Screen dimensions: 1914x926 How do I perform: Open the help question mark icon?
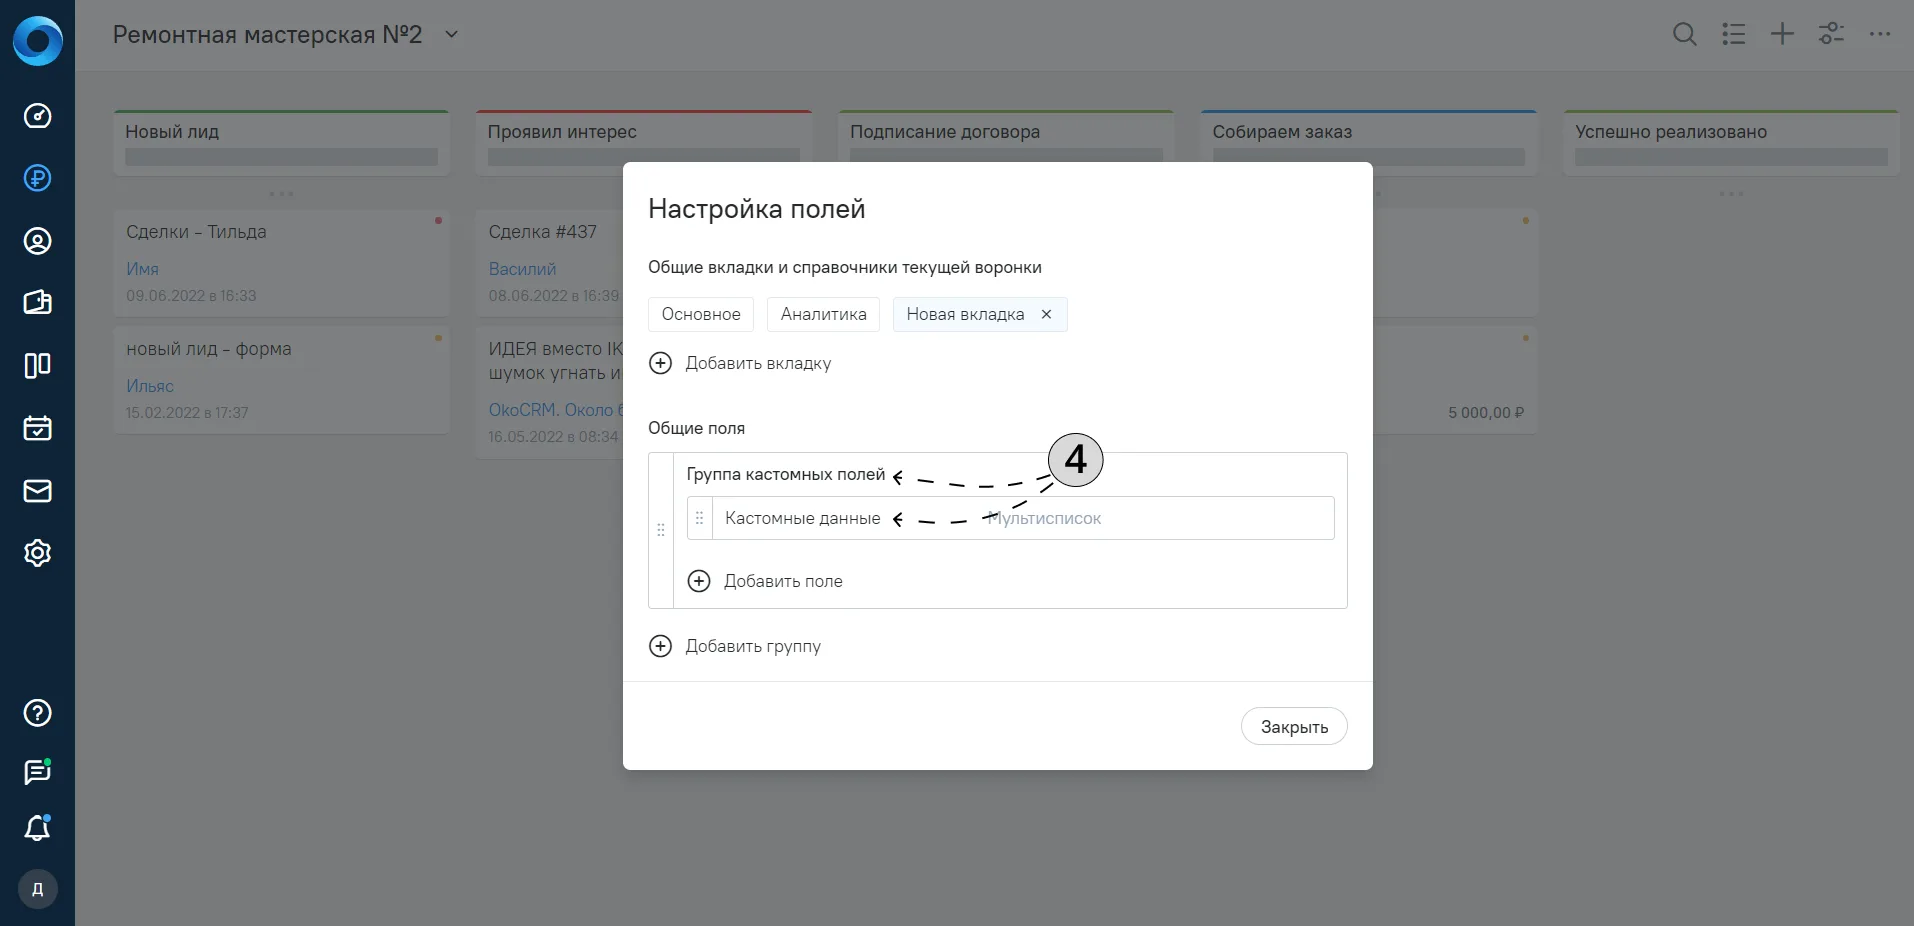pyautogui.click(x=37, y=713)
